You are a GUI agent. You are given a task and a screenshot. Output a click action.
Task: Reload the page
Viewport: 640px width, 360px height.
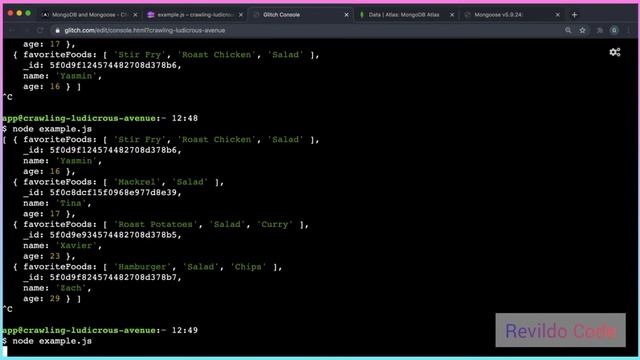coord(40,30)
